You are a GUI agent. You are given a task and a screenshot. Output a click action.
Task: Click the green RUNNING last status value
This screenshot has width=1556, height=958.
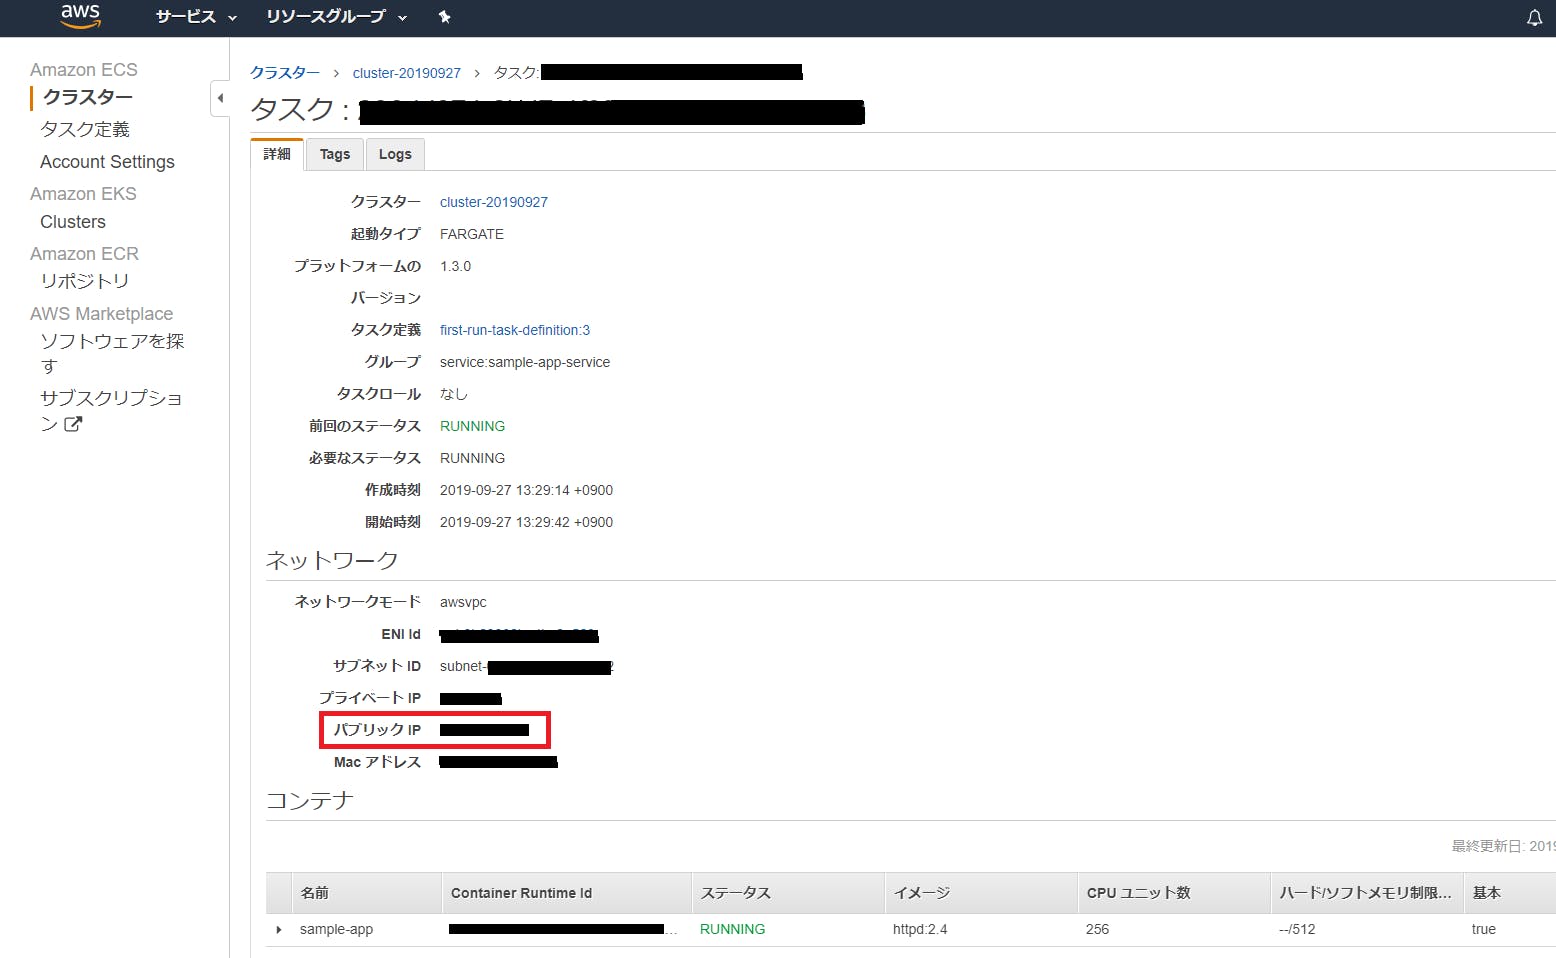click(472, 426)
